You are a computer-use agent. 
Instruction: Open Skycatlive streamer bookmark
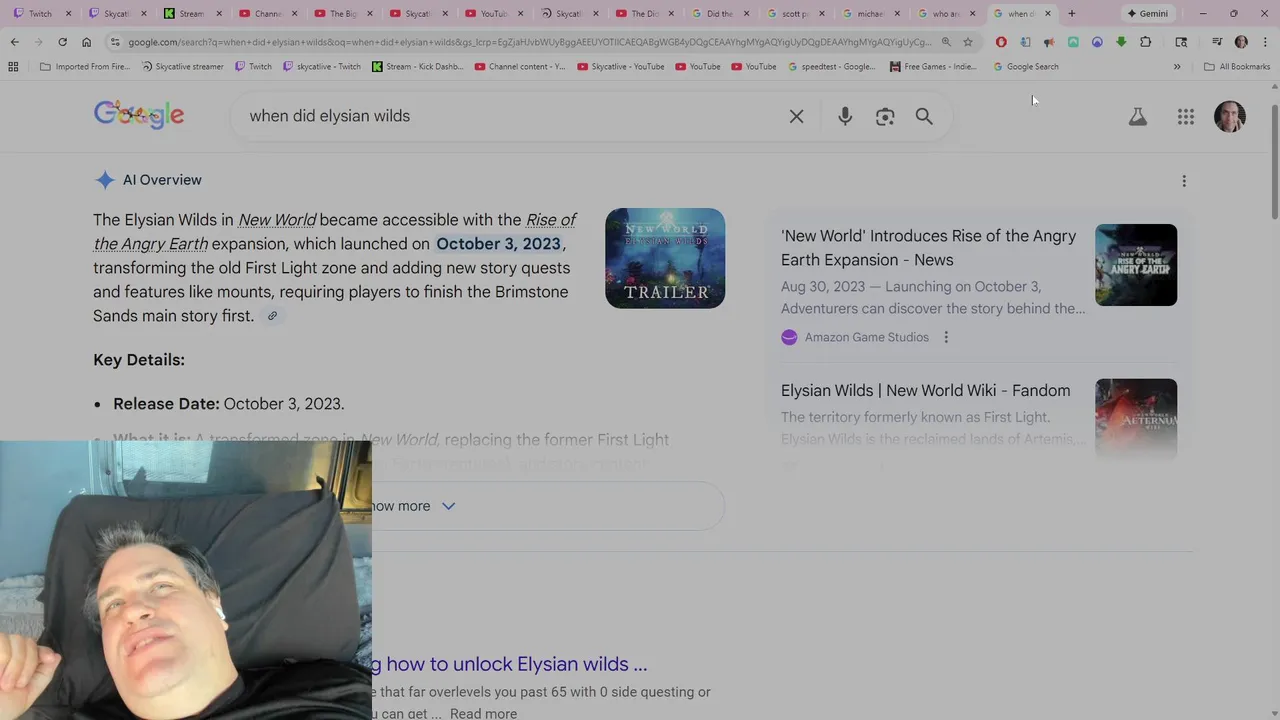183,67
